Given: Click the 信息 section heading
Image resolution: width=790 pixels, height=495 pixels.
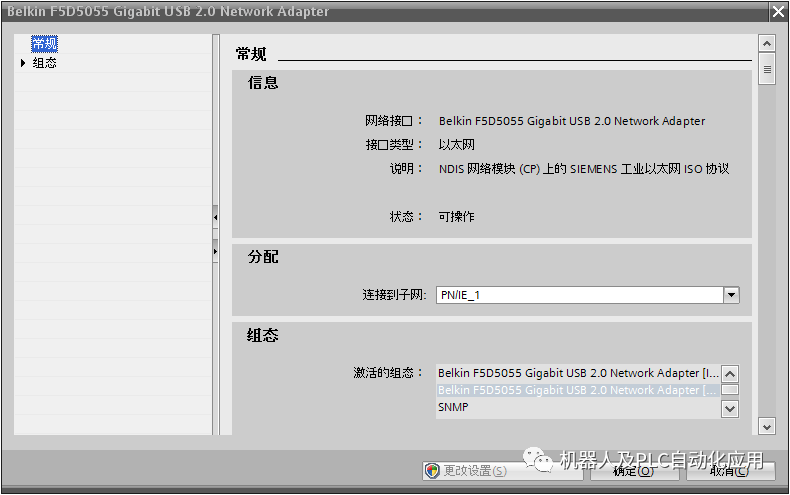Looking at the screenshot, I should tap(263, 83).
